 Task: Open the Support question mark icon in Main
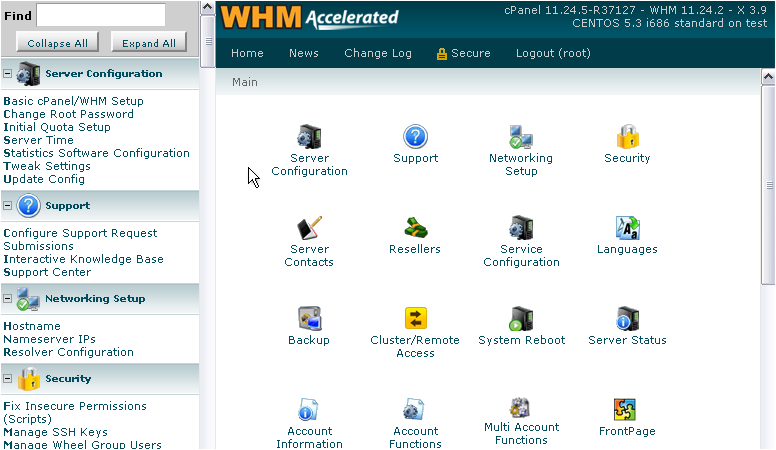tap(415, 137)
